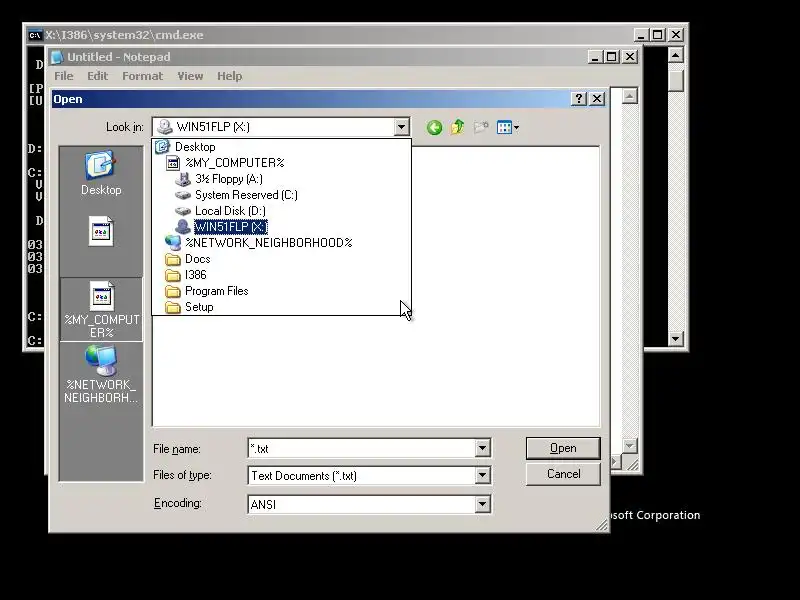Click cmd.exe scrollbar up arrow
The height and width of the screenshot is (600, 800).
pyautogui.click(x=676, y=55)
